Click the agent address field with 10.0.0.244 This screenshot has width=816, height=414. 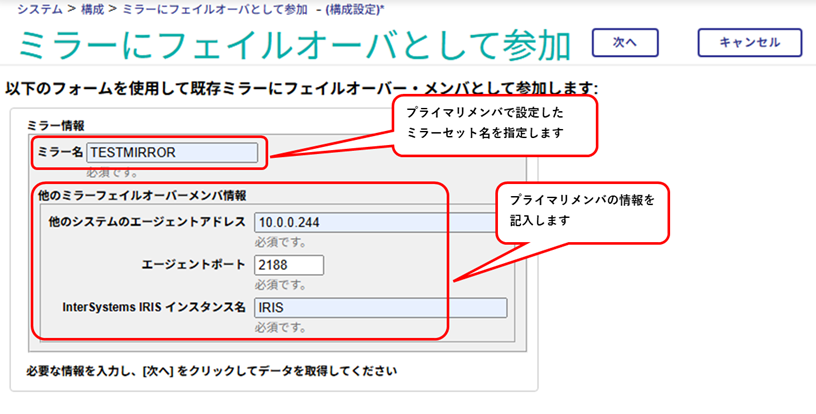[380, 222]
